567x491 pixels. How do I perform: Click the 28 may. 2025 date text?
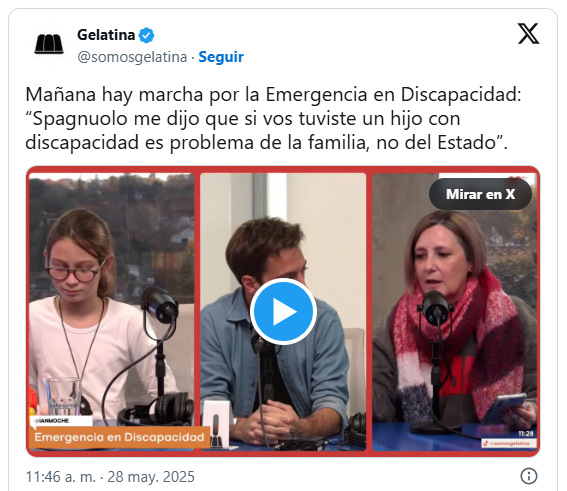click(x=151, y=477)
